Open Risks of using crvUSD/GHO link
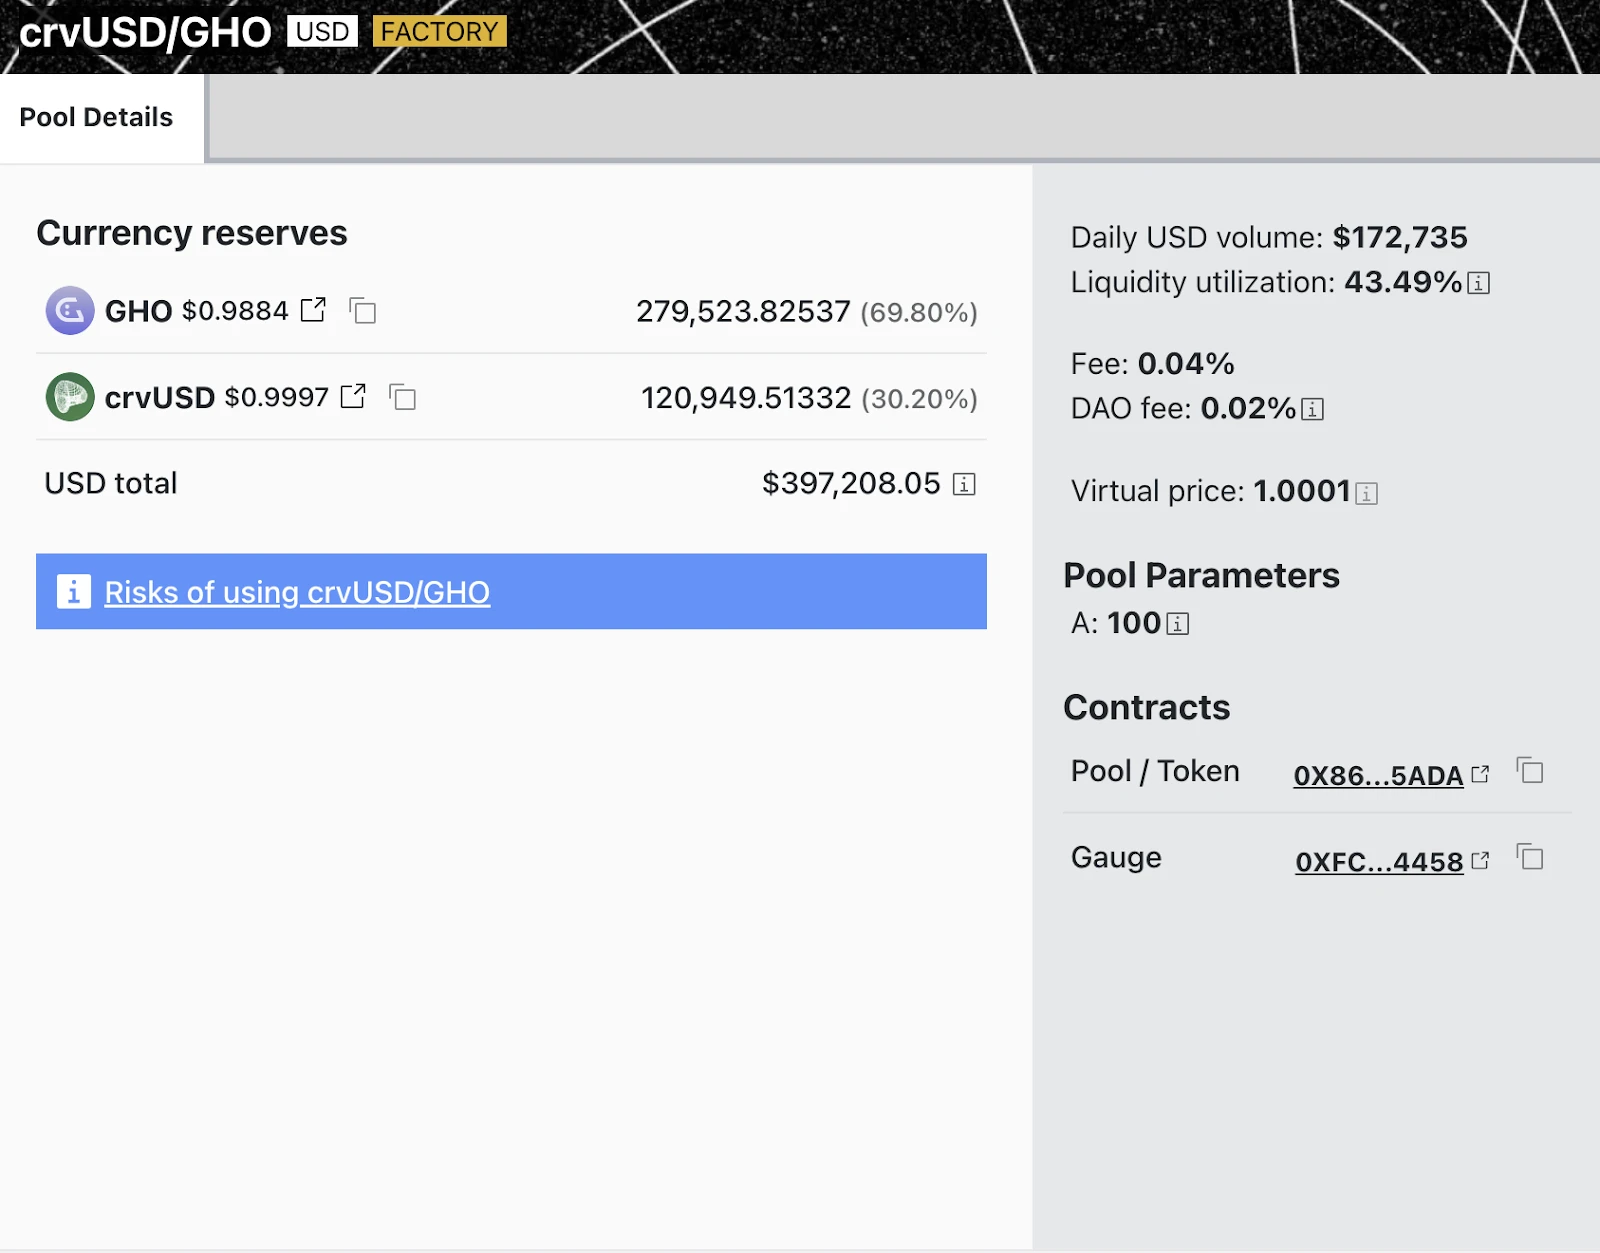Image resolution: width=1600 pixels, height=1253 pixels. point(297,592)
